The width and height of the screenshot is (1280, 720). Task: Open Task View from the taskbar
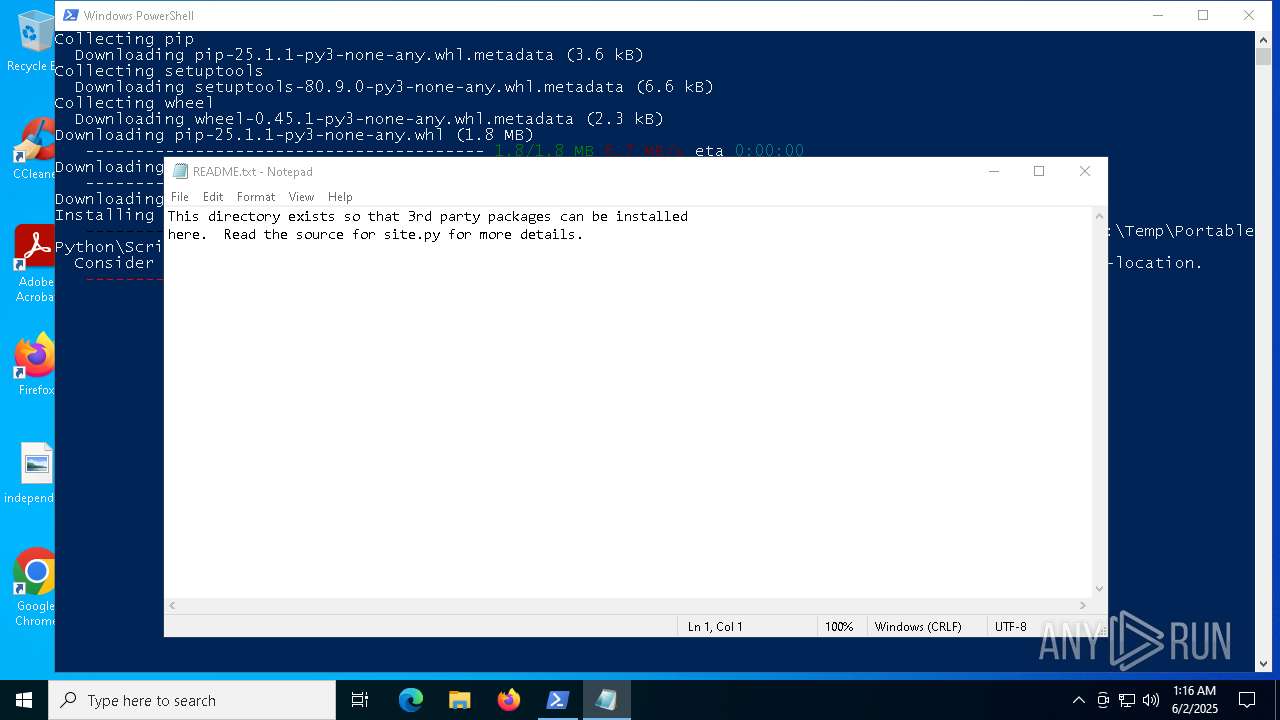click(x=360, y=700)
